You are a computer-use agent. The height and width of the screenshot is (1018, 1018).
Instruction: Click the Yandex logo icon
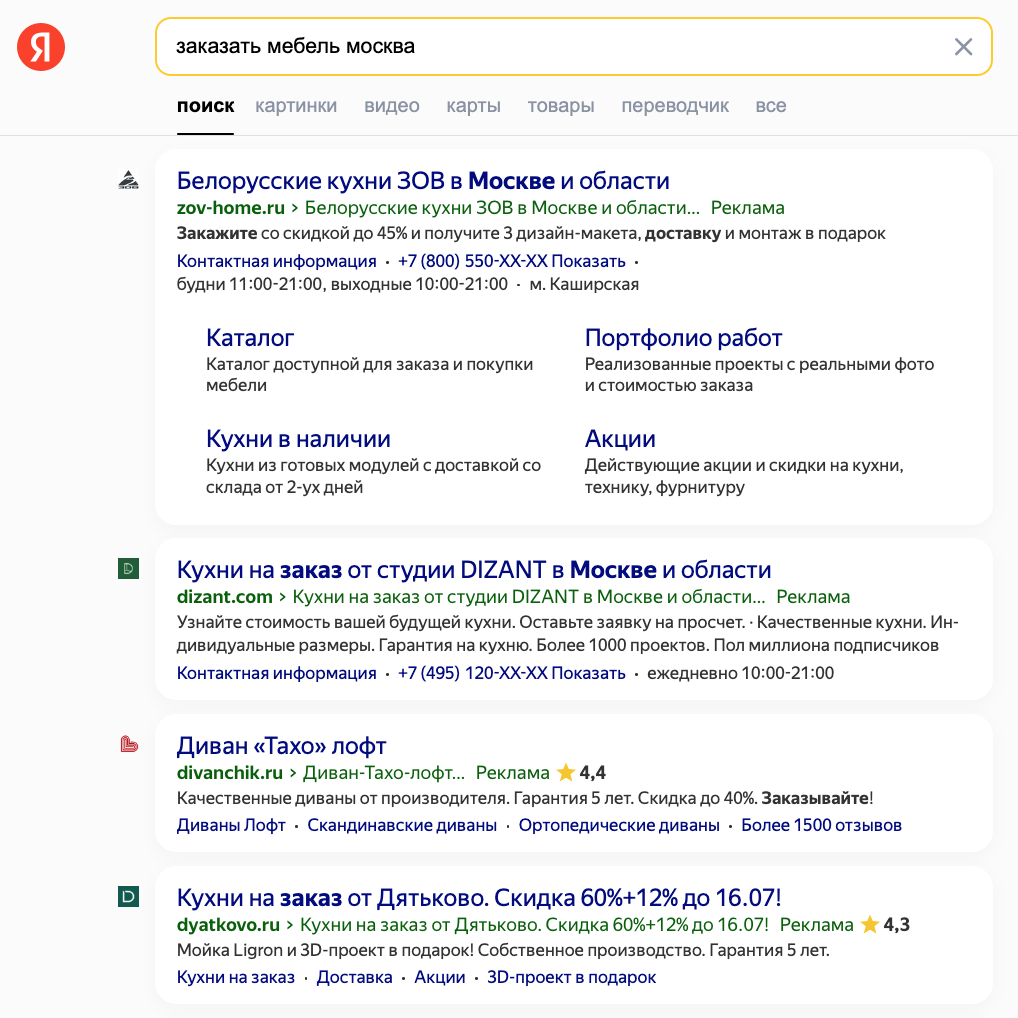tap(41, 47)
